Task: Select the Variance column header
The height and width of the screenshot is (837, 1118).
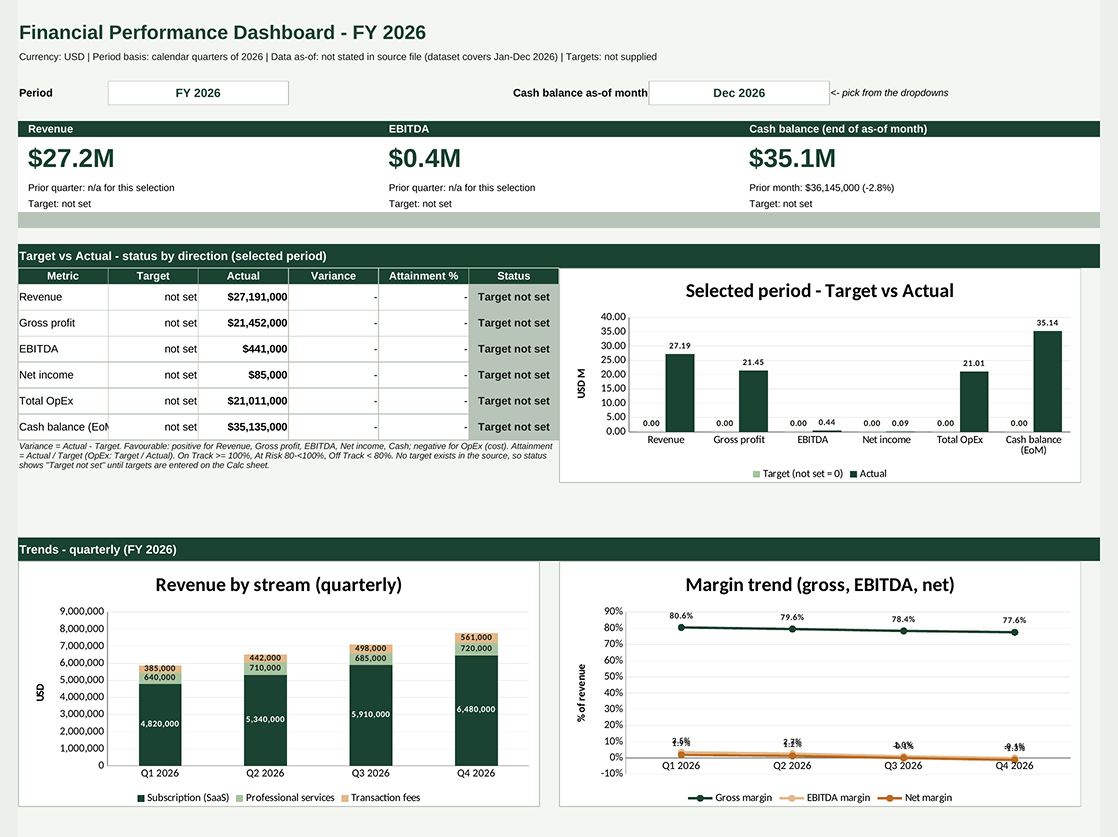Action: coord(333,276)
